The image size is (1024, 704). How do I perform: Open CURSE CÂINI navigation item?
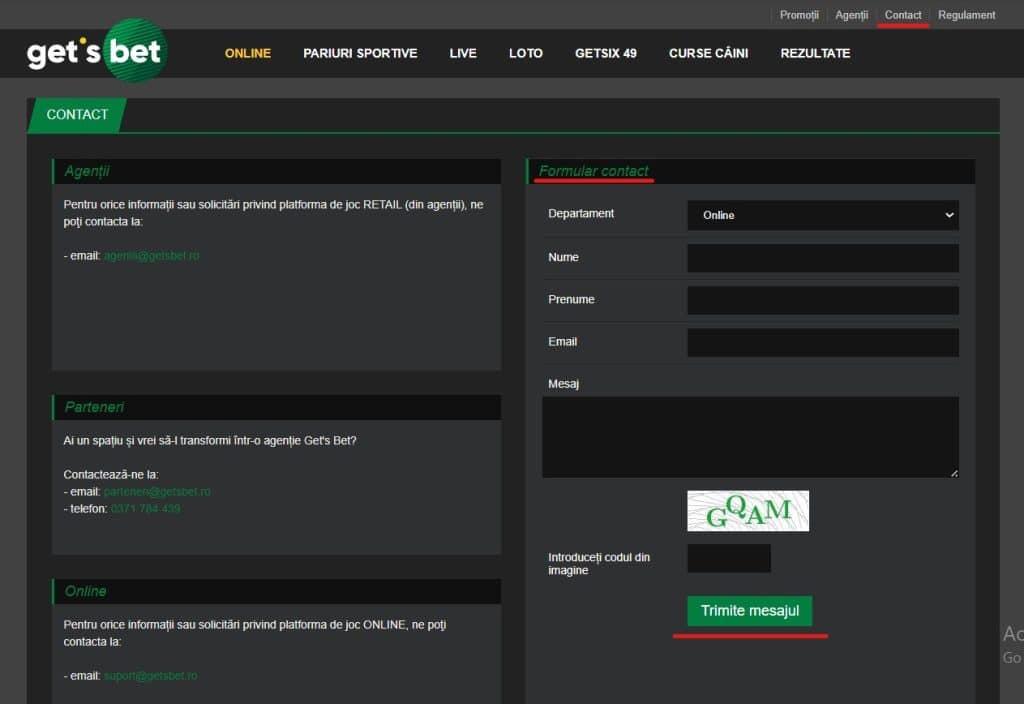click(x=709, y=54)
